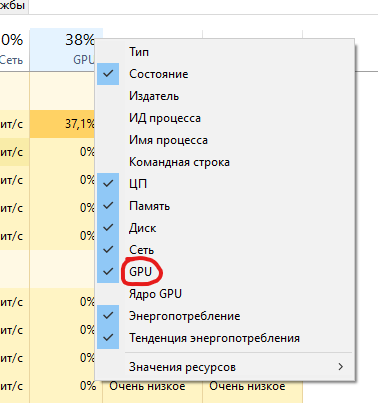The image size is (378, 403).
Task: Enable the Тип column
Action: (x=225, y=52)
